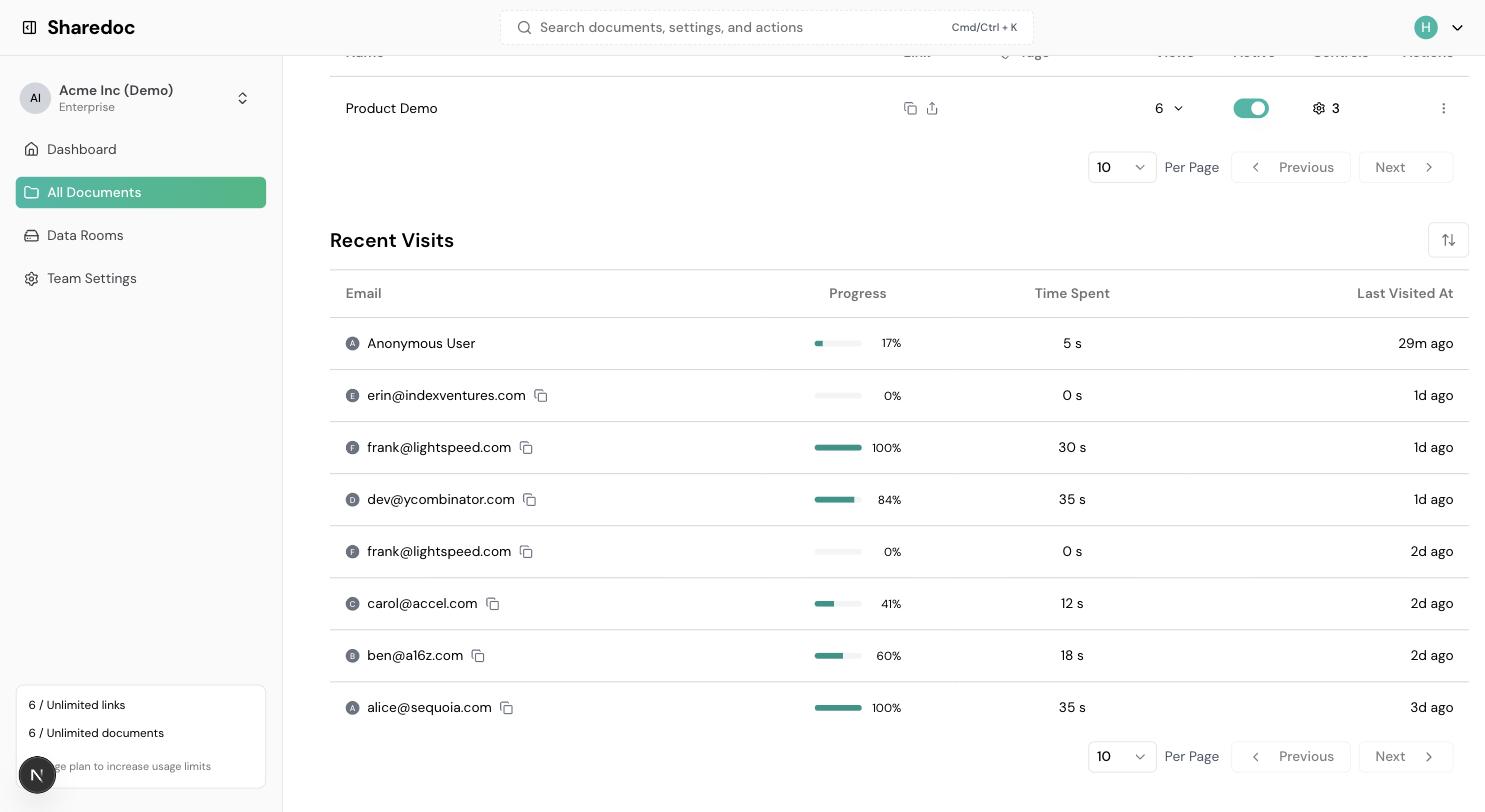This screenshot has width=1485, height=812.
Task: Click the Email column header
Action: coord(363,294)
